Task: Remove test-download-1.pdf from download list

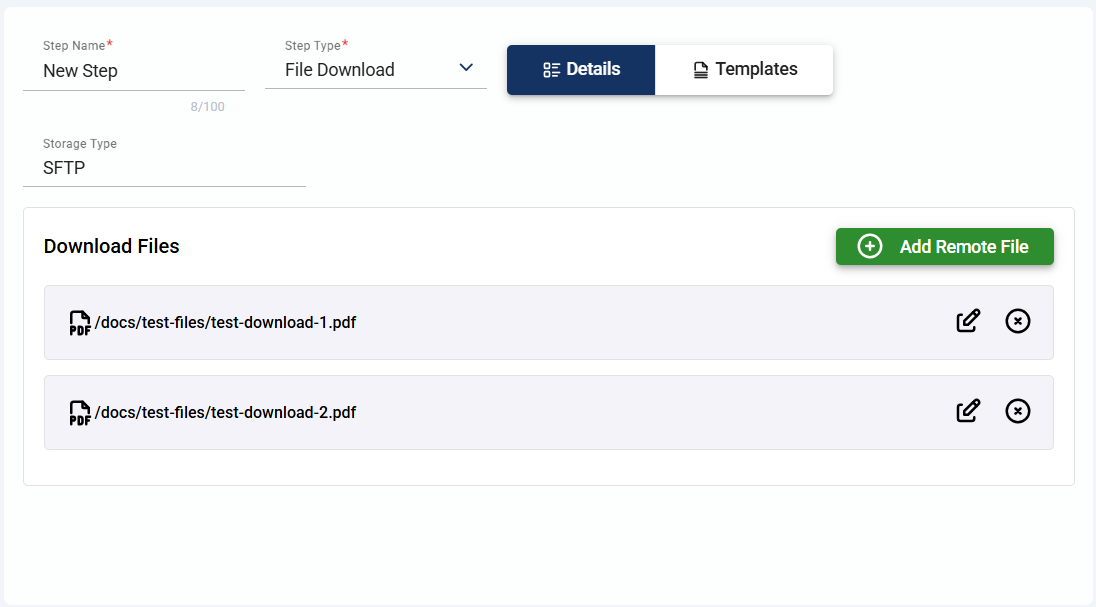Action: tap(1017, 321)
